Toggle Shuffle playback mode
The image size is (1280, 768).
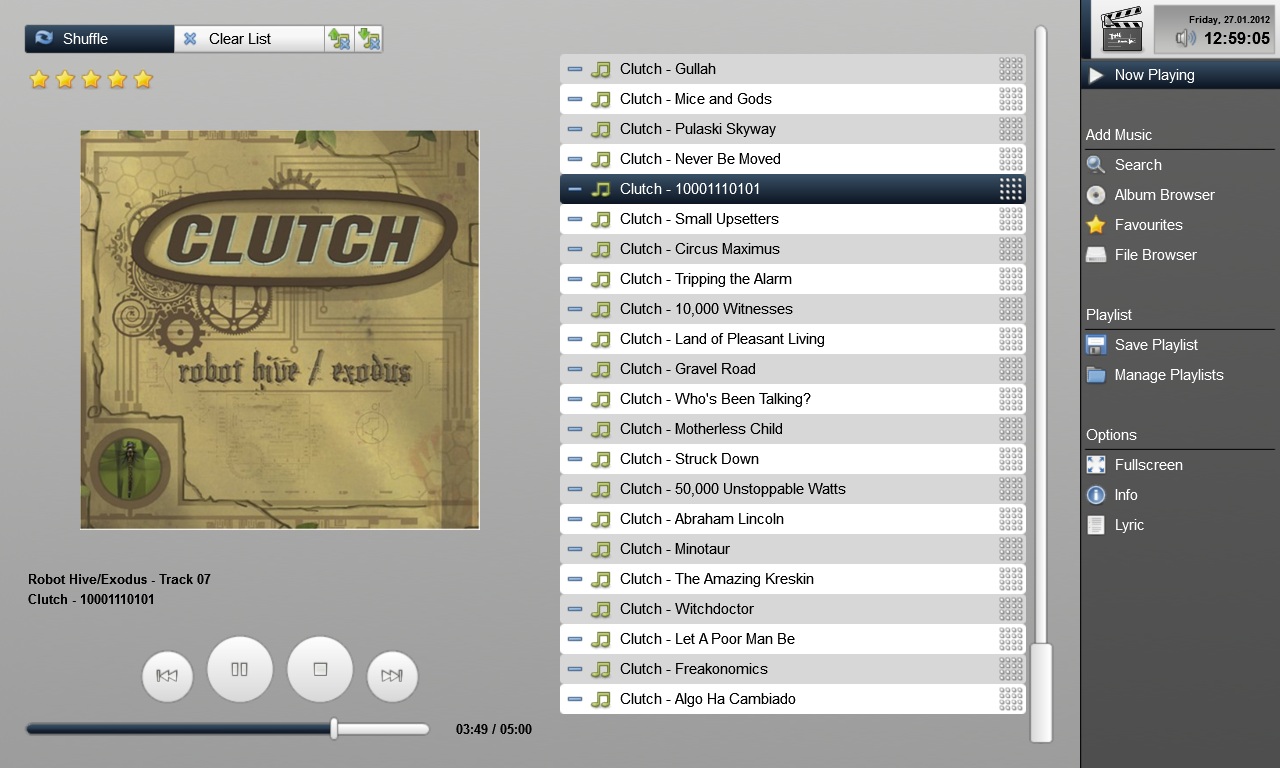(x=100, y=39)
